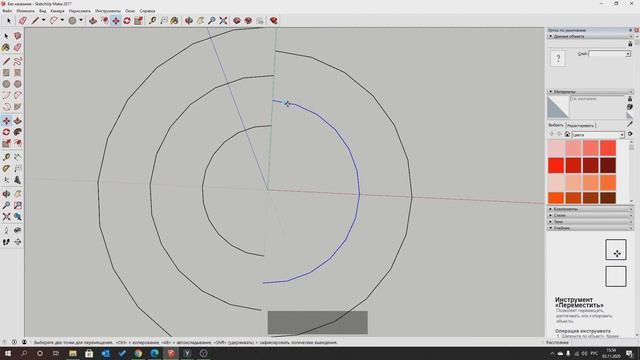Screen dimensions: 640x360
Task: Select the Line pencil tool in top toolbar
Action: [x=36, y=20]
